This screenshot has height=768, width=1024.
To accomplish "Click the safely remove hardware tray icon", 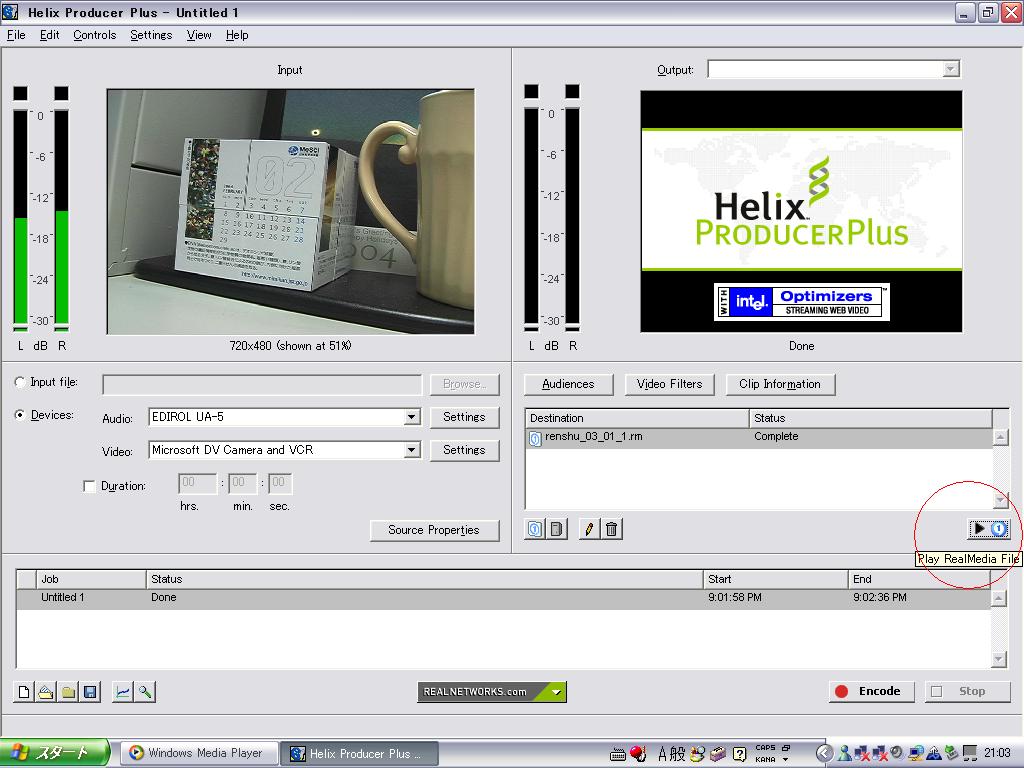I will click(952, 754).
